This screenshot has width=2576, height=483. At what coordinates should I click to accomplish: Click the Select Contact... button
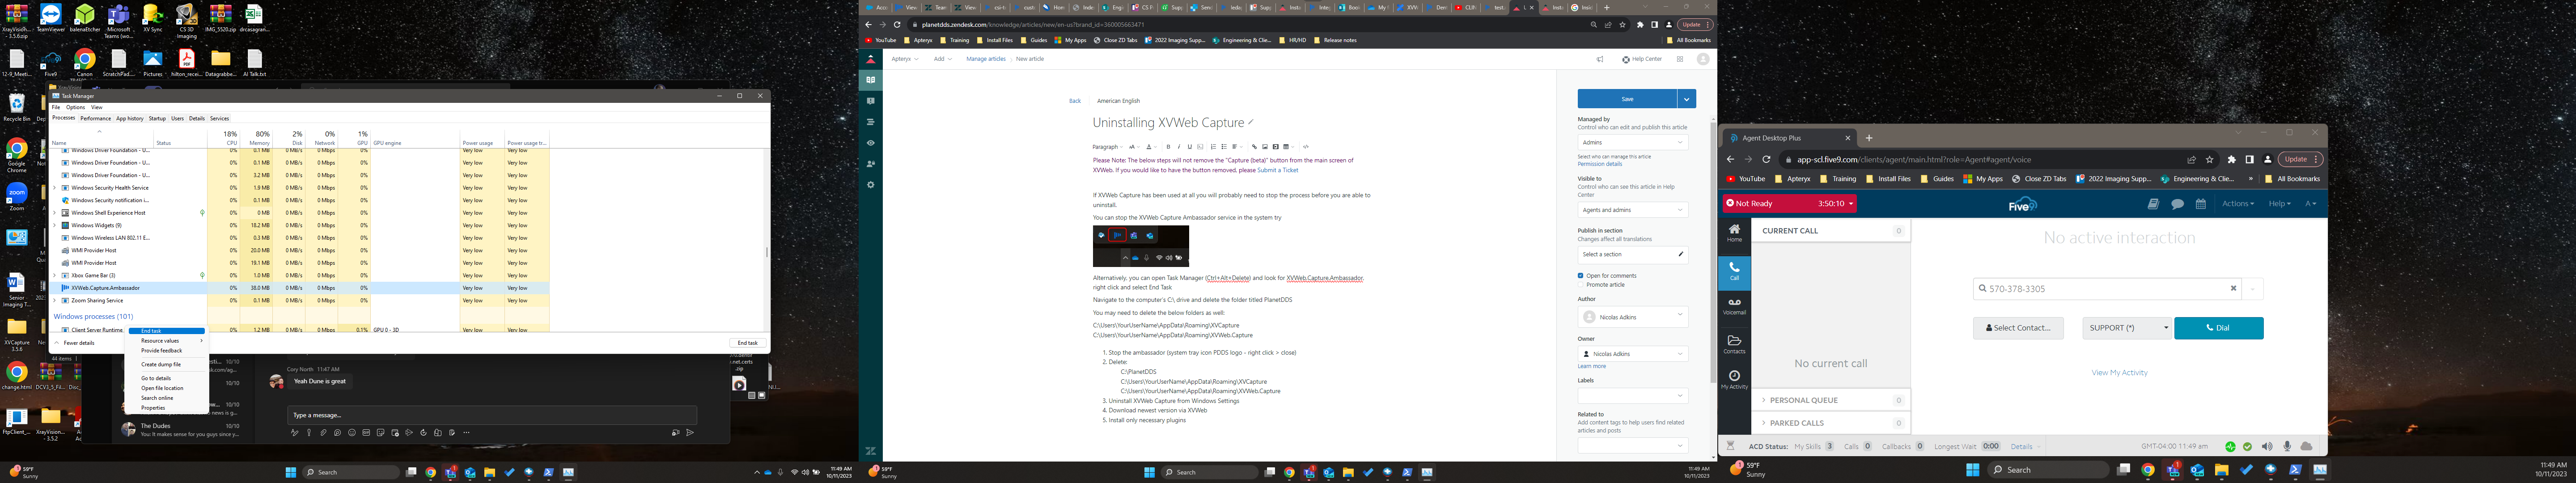click(2018, 328)
